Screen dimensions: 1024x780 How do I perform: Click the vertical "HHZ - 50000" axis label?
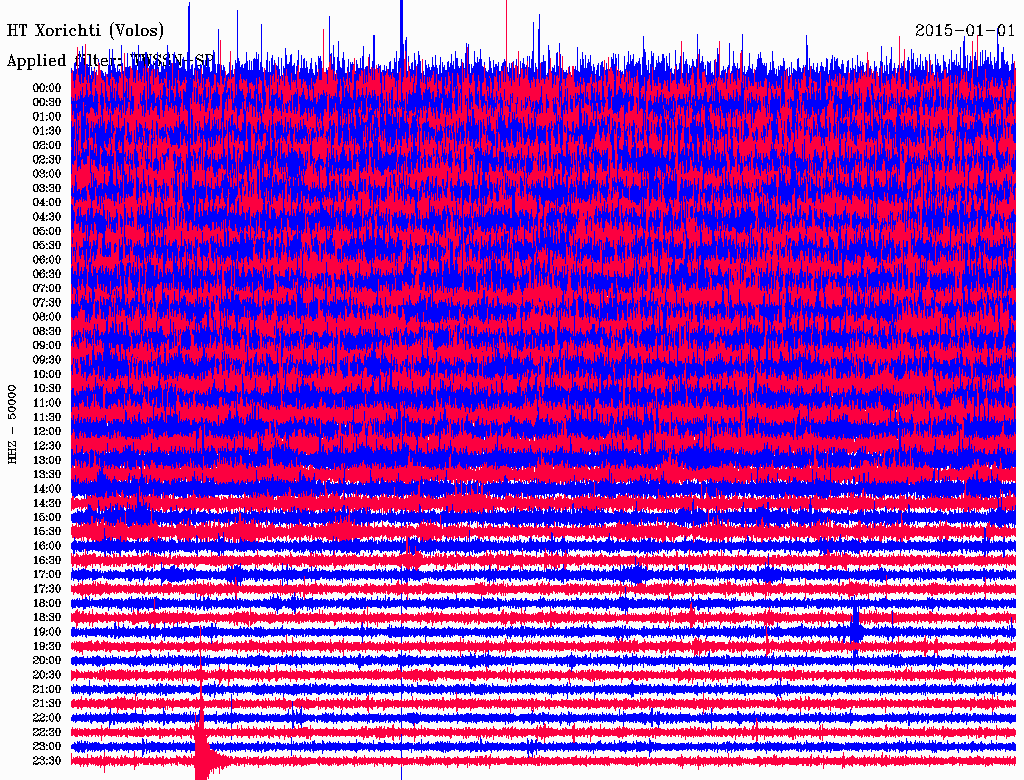pyautogui.click(x=12, y=424)
